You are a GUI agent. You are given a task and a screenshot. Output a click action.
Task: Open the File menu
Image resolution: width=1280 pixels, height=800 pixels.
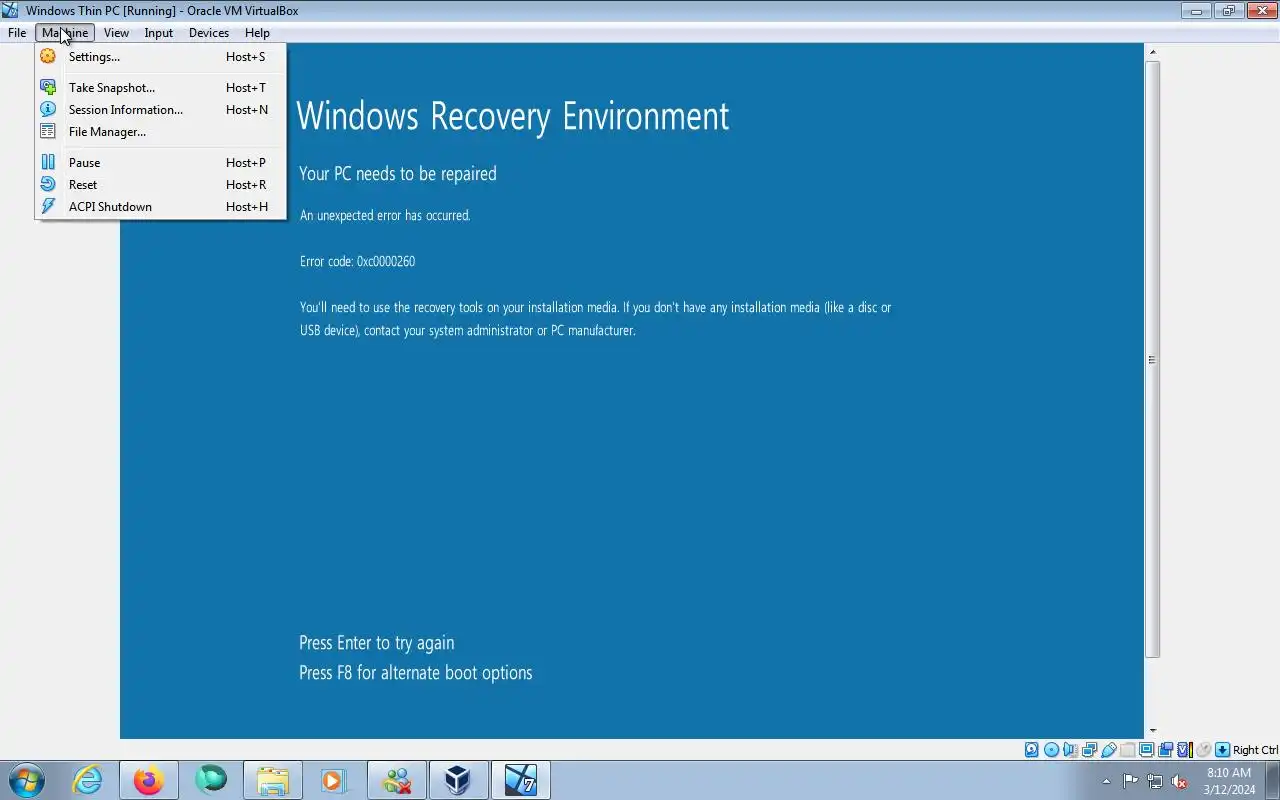coord(17,33)
